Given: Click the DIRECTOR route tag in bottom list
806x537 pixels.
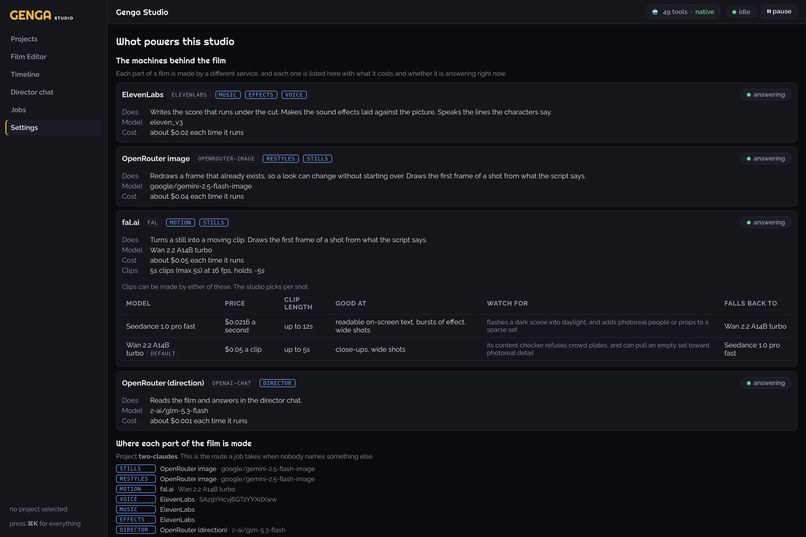Looking at the screenshot, I should [x=136, y=530].
